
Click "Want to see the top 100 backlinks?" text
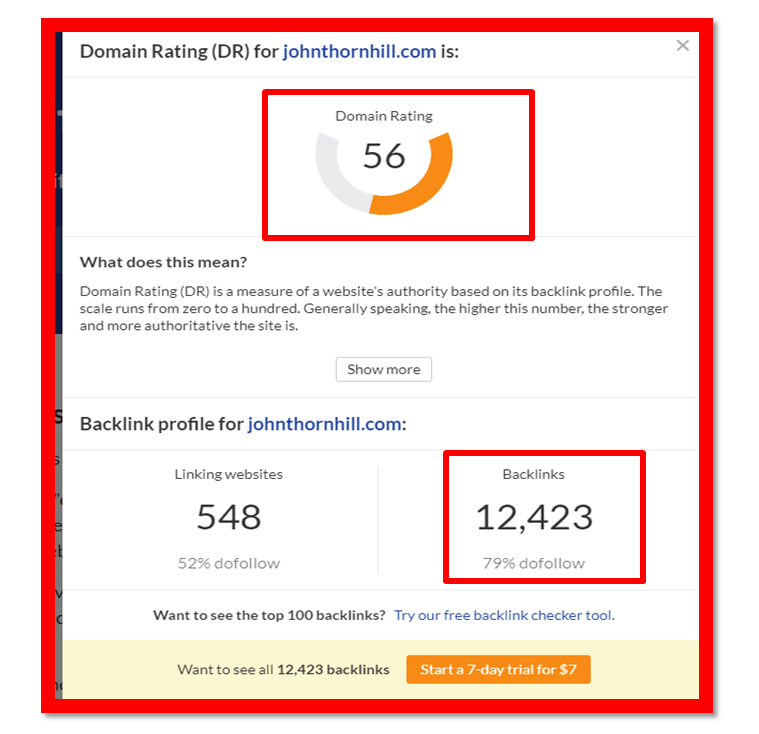[269, 615]
